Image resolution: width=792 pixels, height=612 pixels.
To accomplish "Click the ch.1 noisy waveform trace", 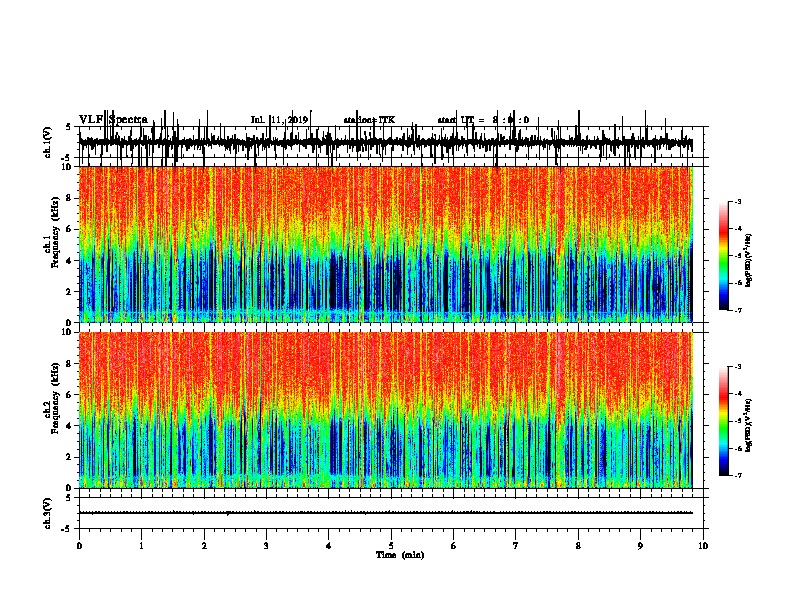I will (386, 142).
